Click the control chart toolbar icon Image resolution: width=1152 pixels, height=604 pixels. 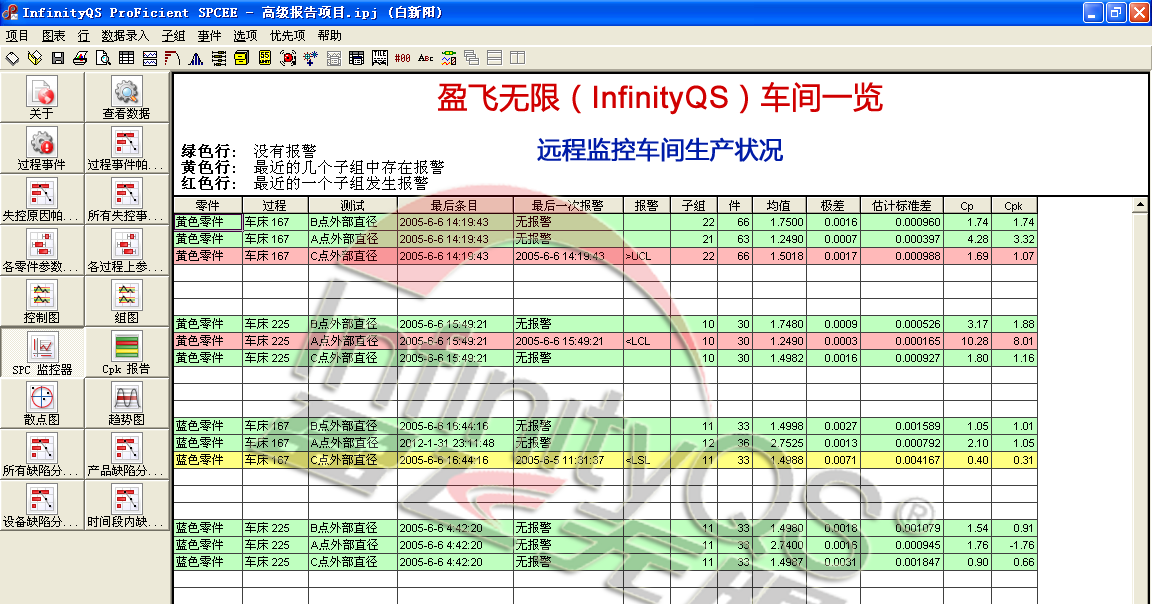coord(150,58)
